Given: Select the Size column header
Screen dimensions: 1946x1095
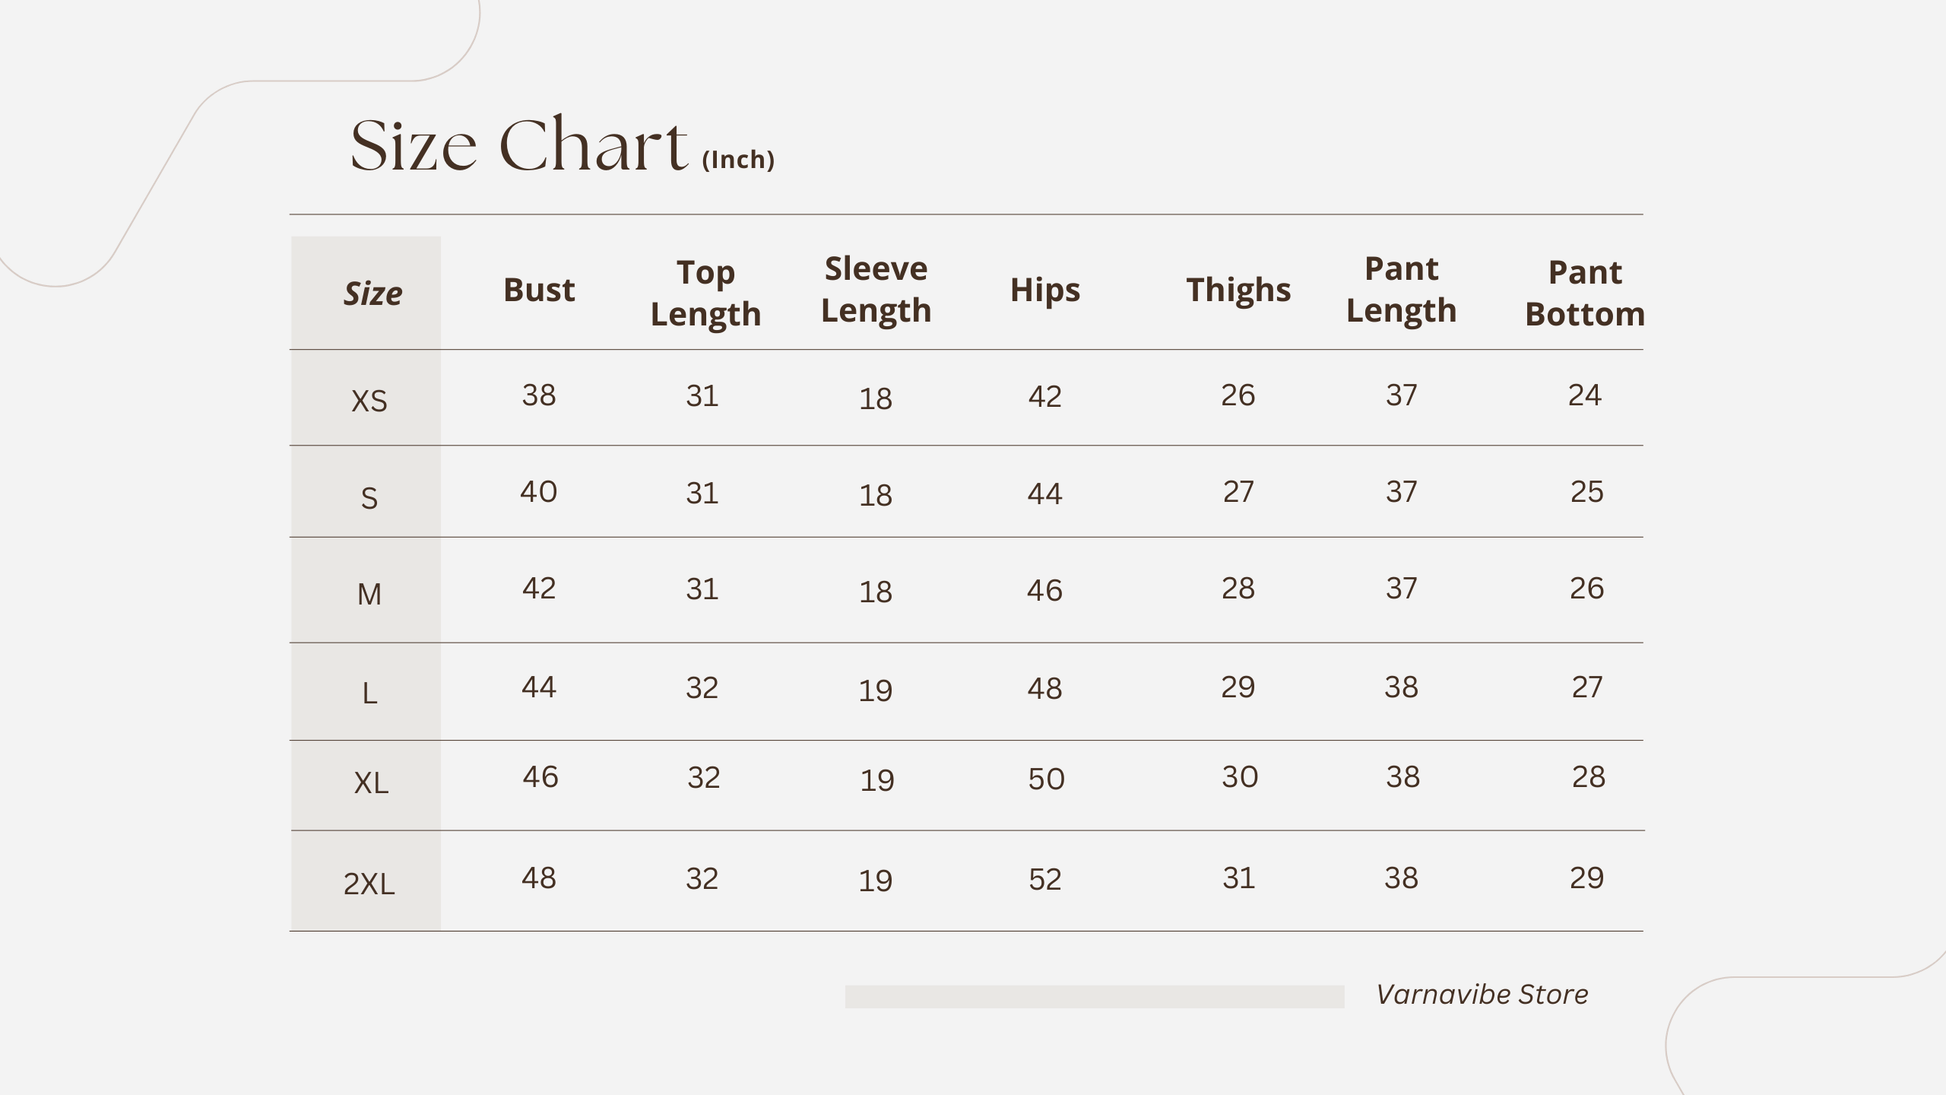Looking at the screenshot, I should click(x=372, y=293).
